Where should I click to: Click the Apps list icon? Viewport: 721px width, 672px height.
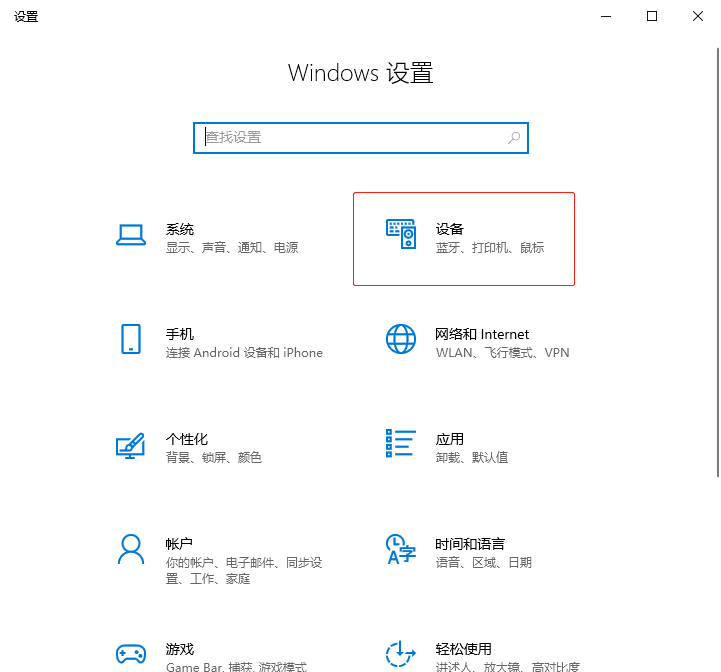(401, 443)
